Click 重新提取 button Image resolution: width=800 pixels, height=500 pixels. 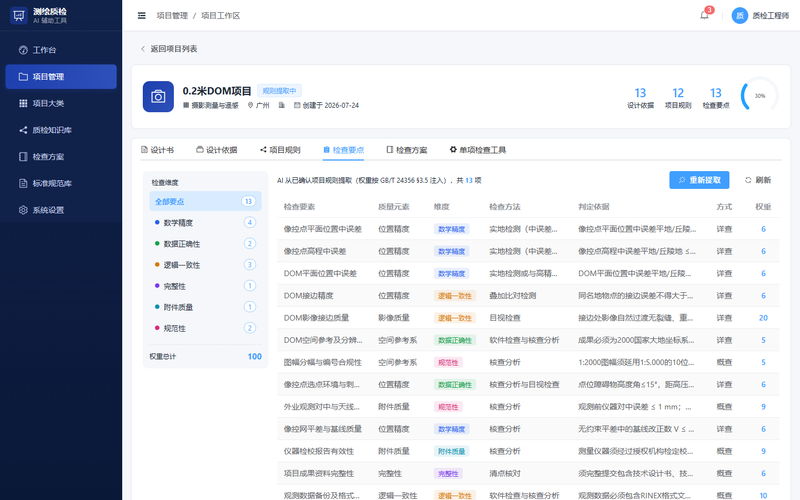click(x=699, y=180)
